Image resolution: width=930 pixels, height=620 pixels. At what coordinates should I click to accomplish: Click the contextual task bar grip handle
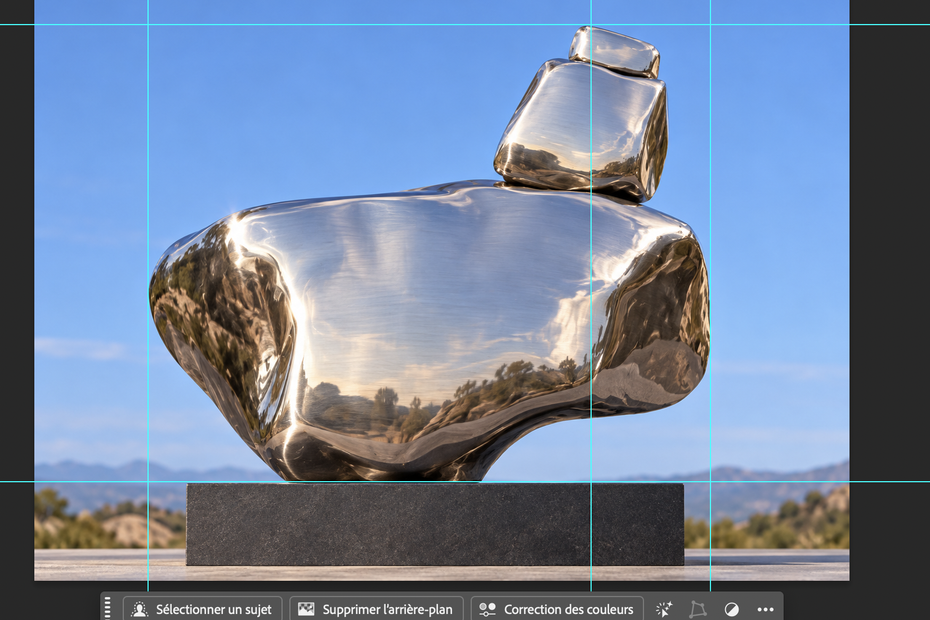[x=107, y=608]
